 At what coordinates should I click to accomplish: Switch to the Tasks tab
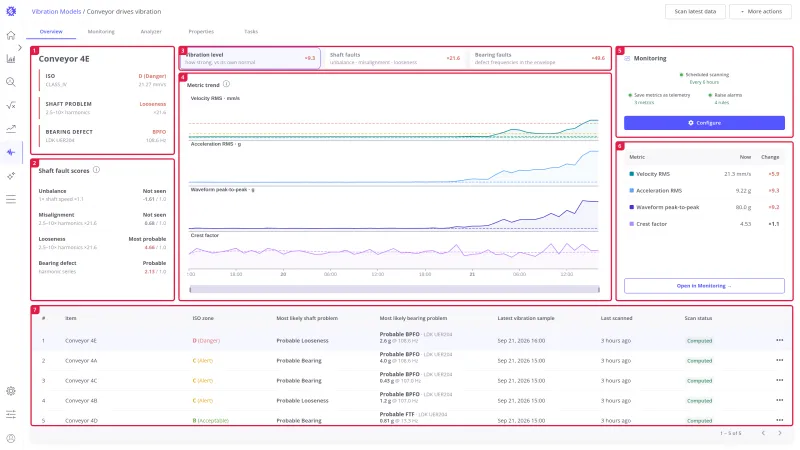(x=251, y=32)
